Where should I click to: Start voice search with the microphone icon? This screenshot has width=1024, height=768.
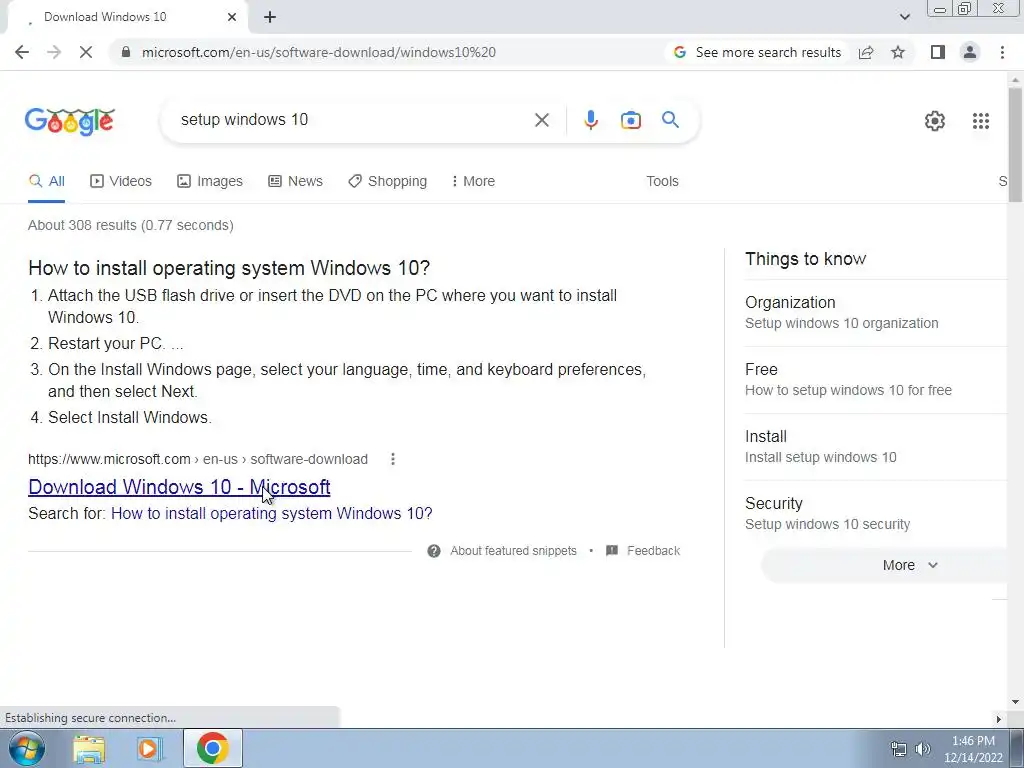tap(590, 120)
